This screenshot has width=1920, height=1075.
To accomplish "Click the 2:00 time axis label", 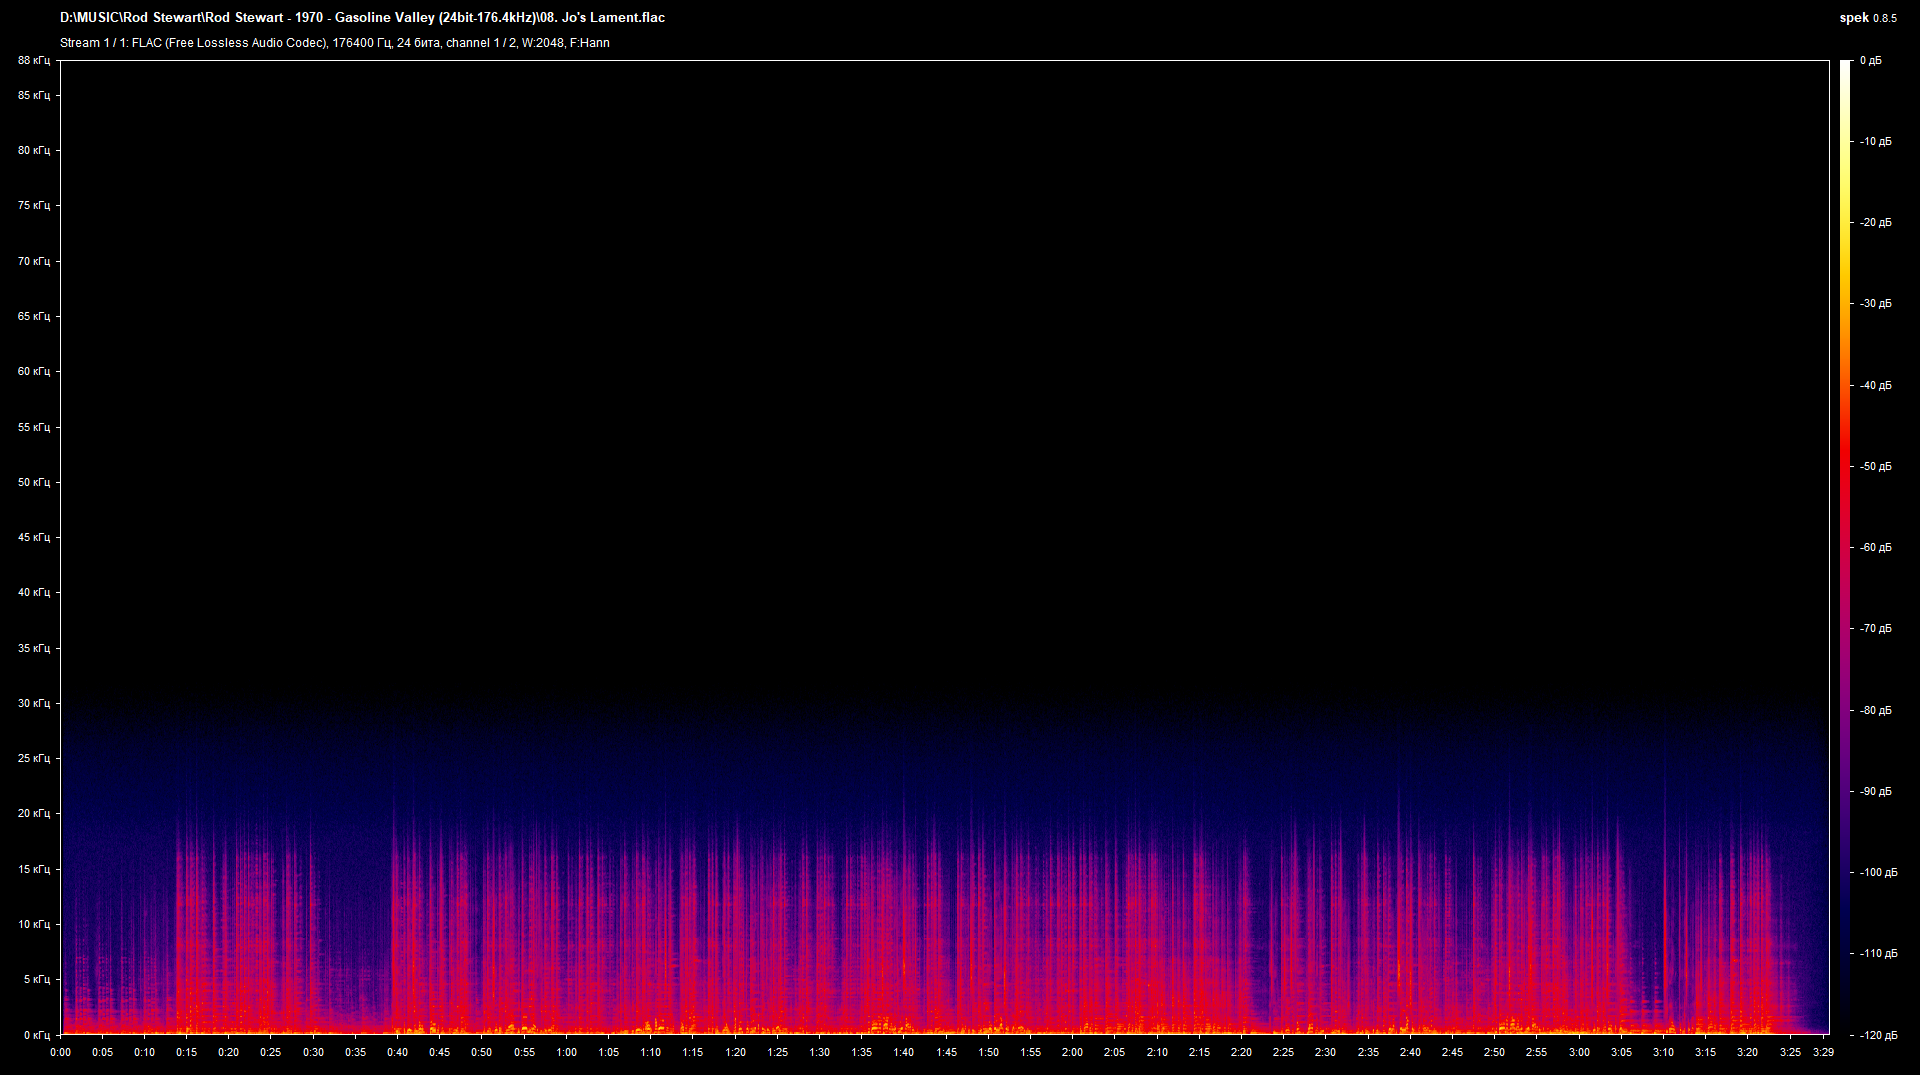I will [x=1072, y=1052].
